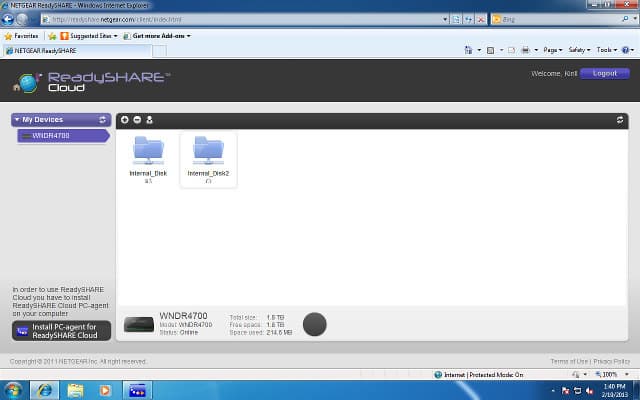The height and width of the screenshot is (400, 640).
Task: Open the Print dropdown arrow
Action: (536, 50)
